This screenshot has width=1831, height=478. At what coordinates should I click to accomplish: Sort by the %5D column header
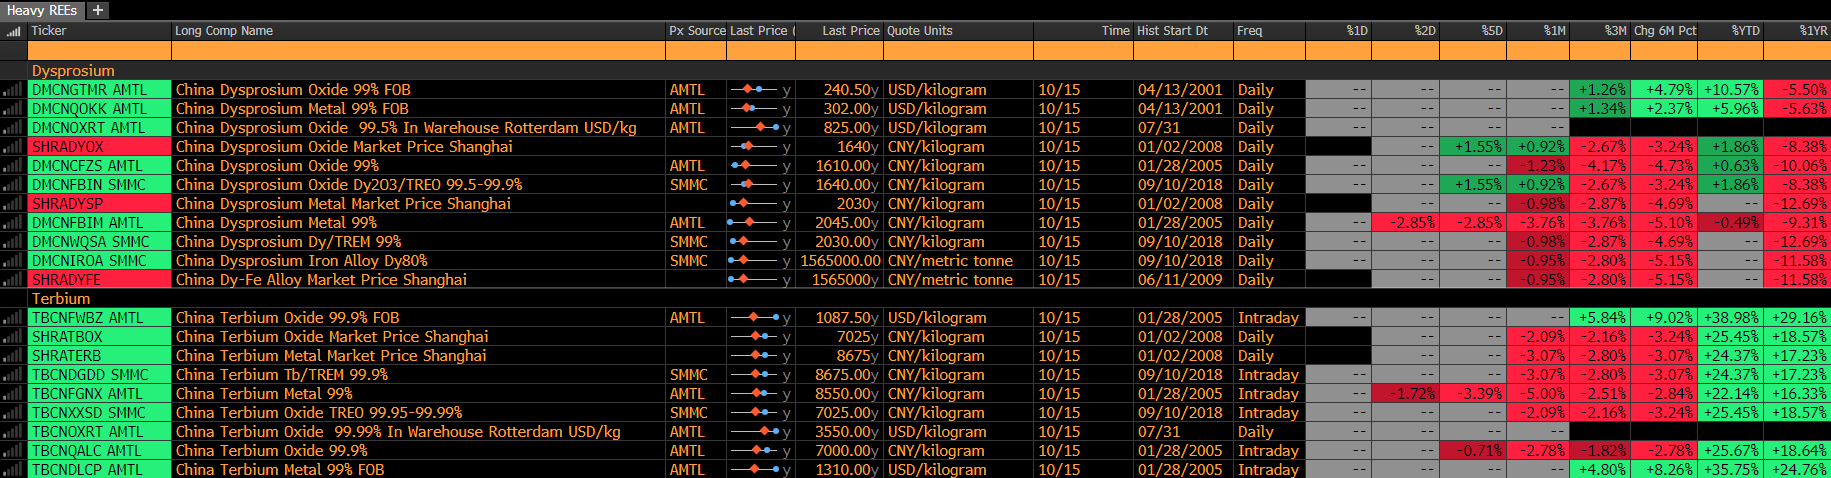pyautogui.click(x=1473, y=31)
